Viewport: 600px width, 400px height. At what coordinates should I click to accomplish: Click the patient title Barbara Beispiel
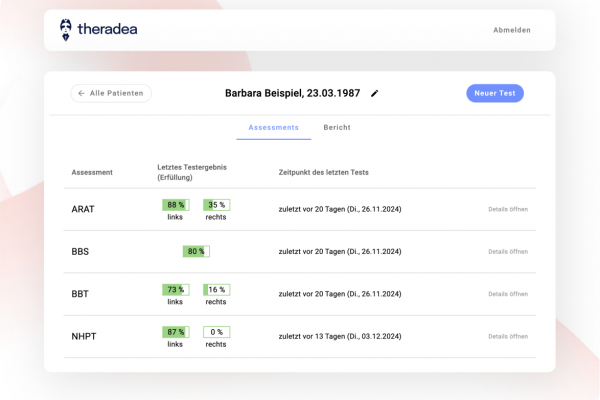tap(292, 94)
